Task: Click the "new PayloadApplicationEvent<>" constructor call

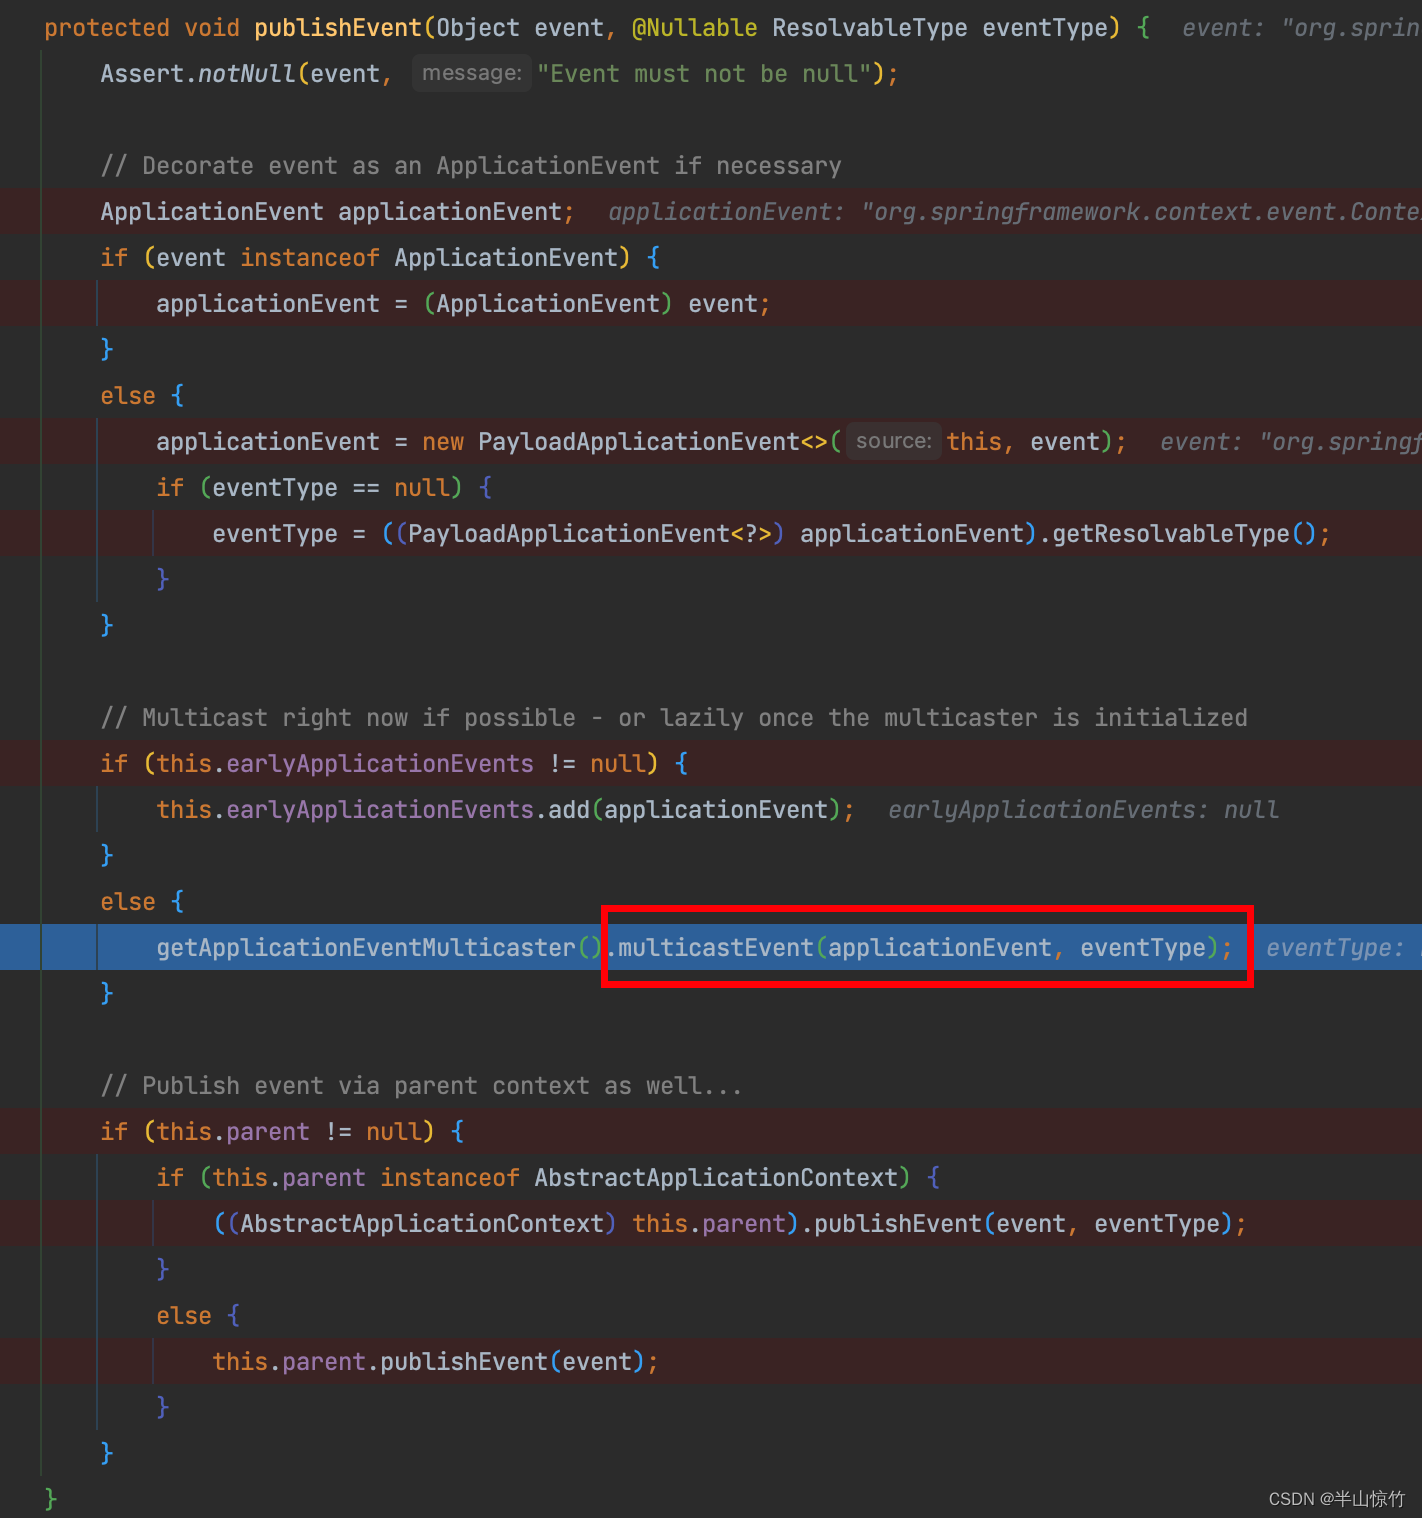Action: [625, 442]
